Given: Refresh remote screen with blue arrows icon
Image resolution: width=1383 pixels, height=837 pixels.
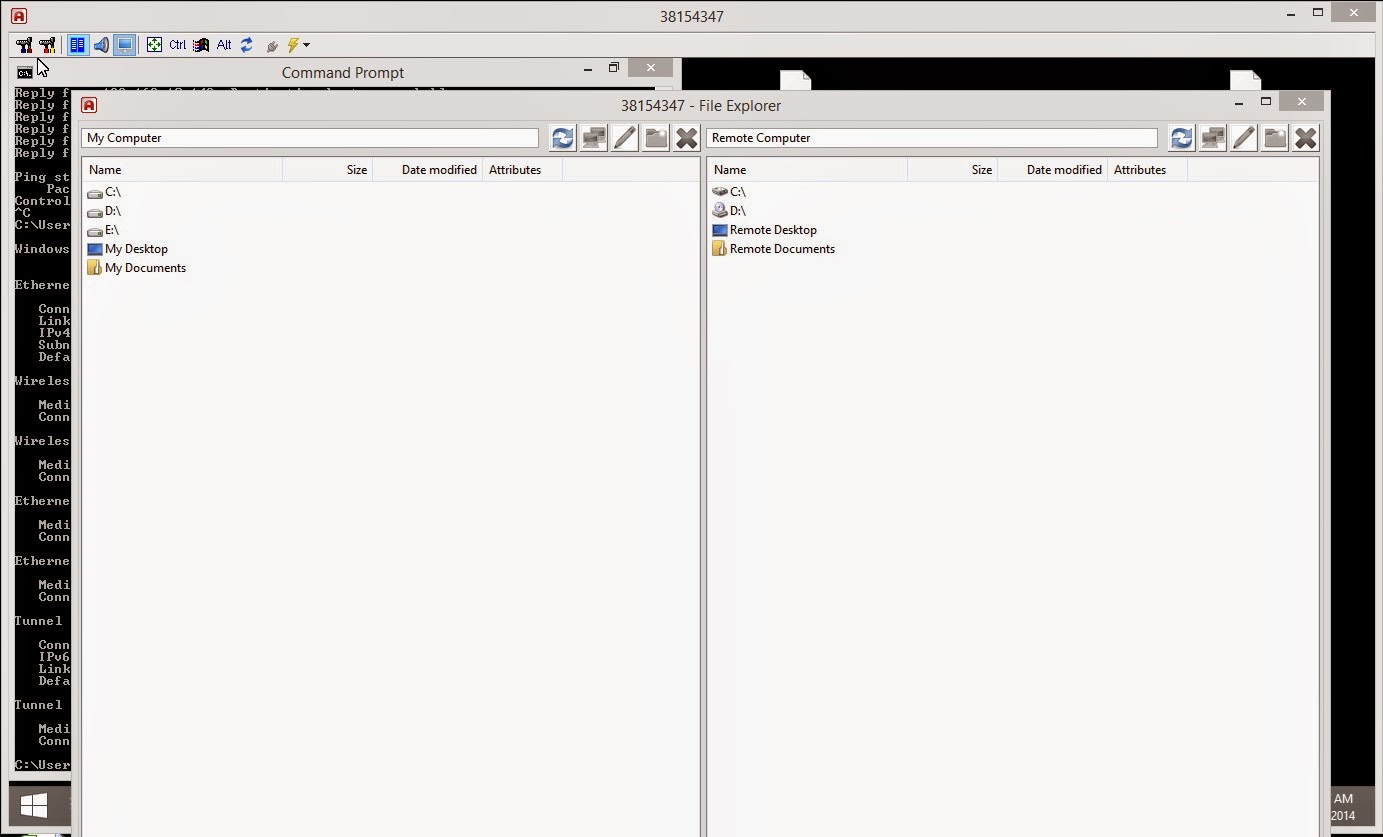Looking at the screenshot, I should pos(247,45).
